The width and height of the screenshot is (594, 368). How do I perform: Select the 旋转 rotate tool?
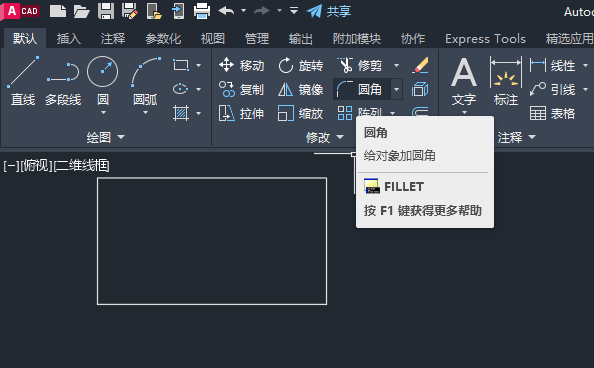point(301,66)
